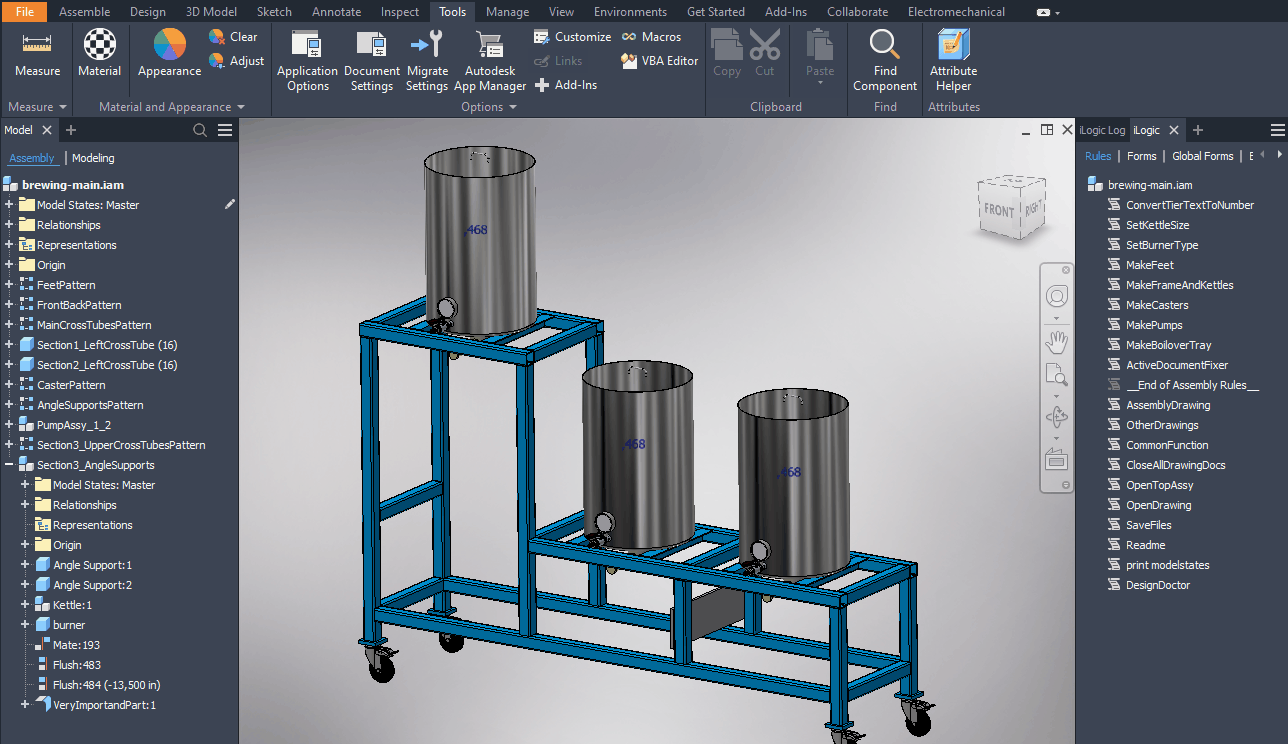
Task: Click the ViewCube FRONT face
Action: click(999, 210)
